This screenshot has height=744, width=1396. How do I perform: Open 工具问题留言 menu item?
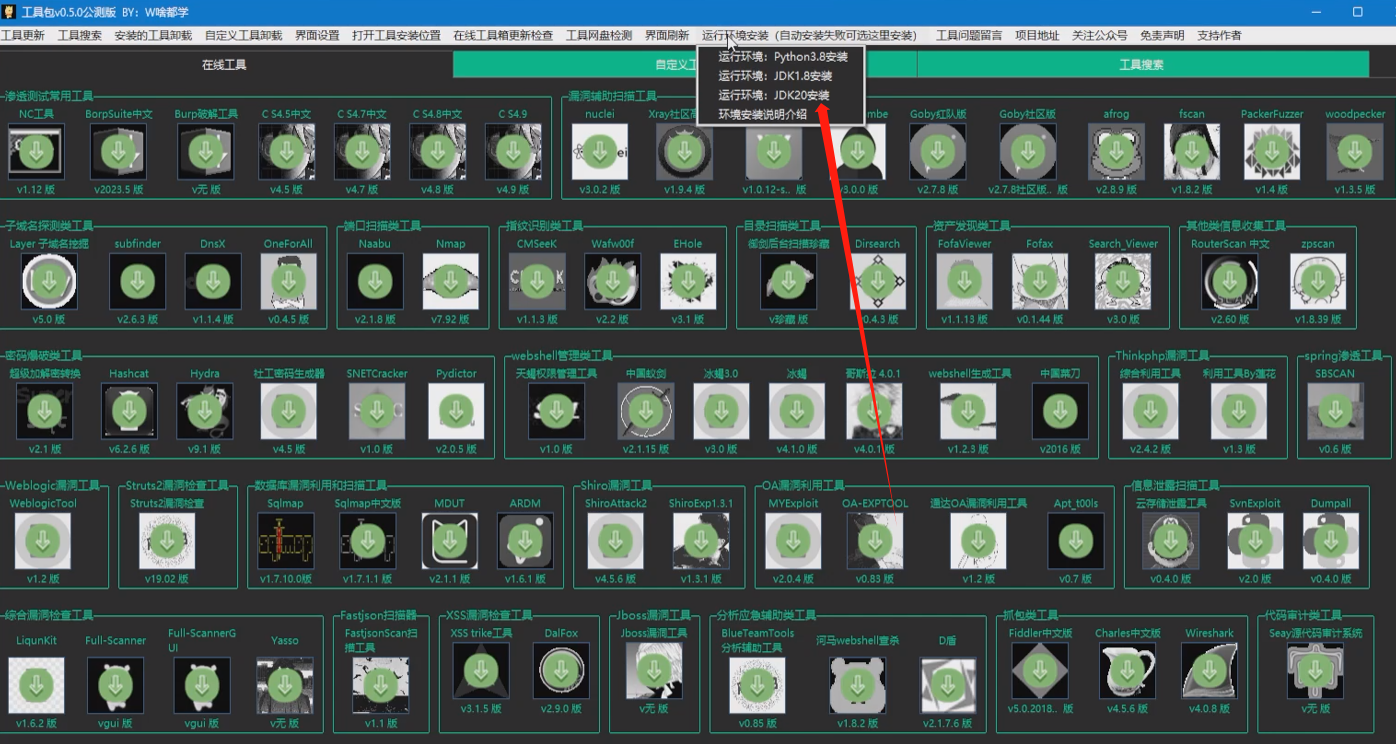point(969,35)
